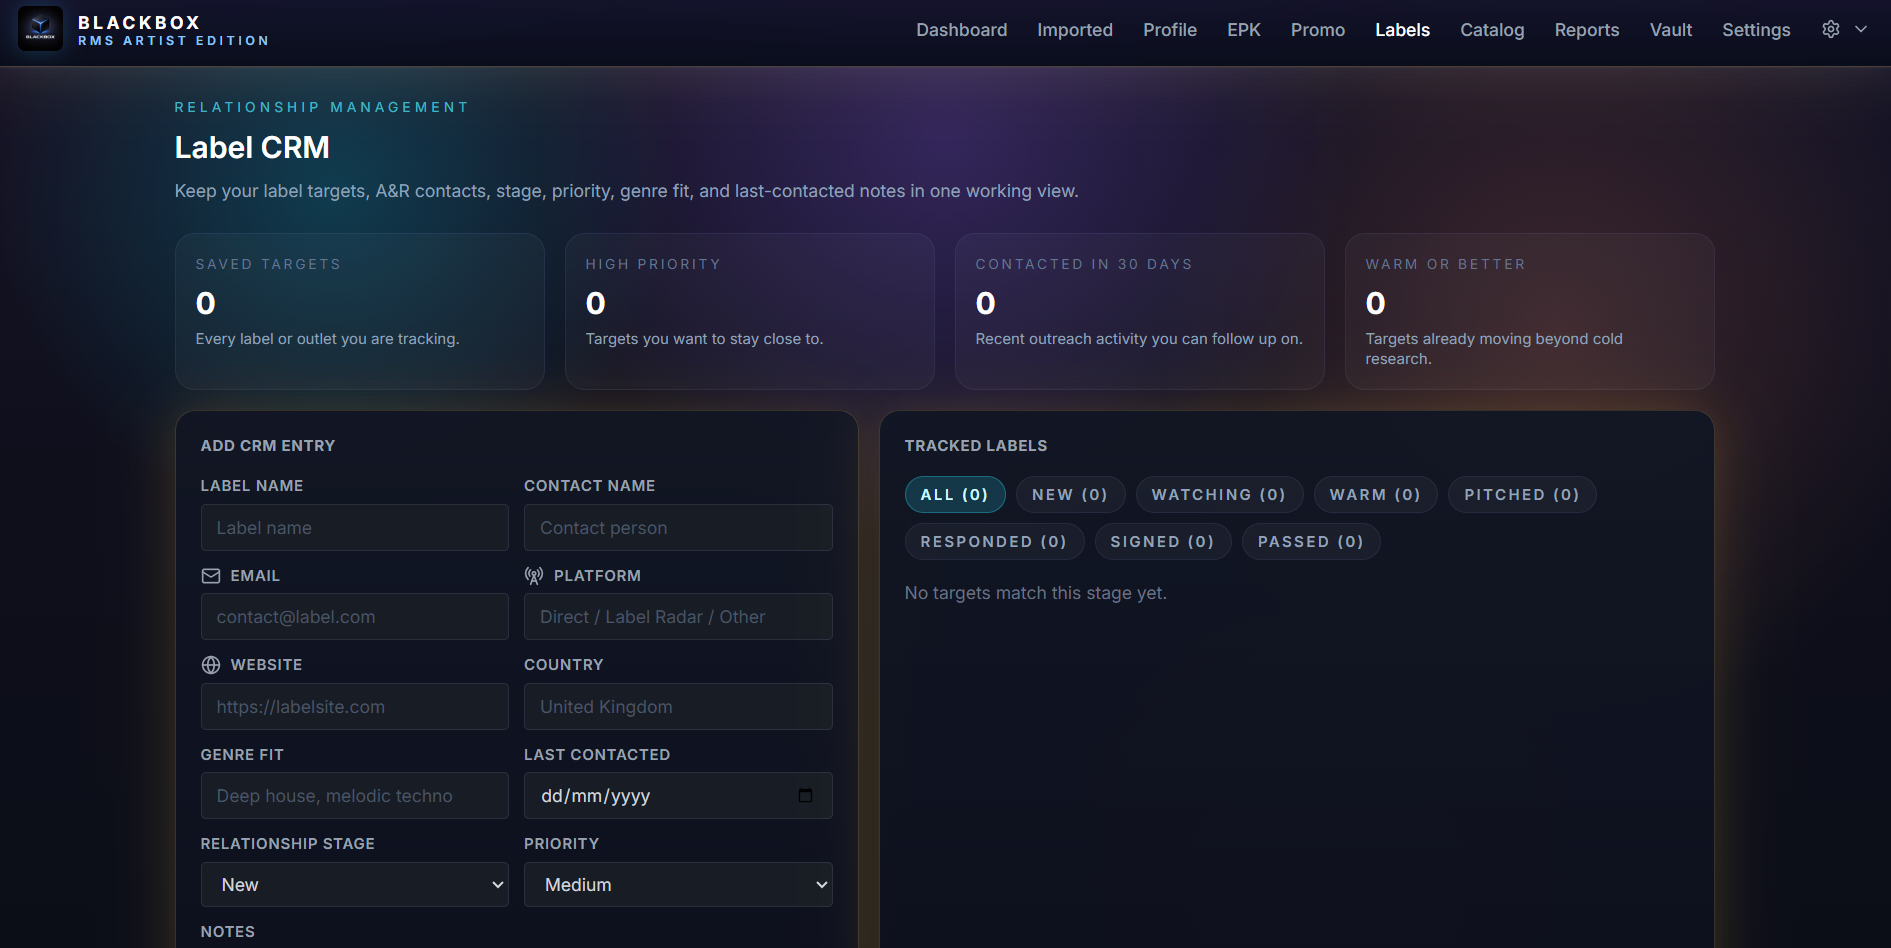The height and width of the screenshot is (948, 1891).
Task: Activate the PITCHED (0) stage filter
Action: (1521, 494)
